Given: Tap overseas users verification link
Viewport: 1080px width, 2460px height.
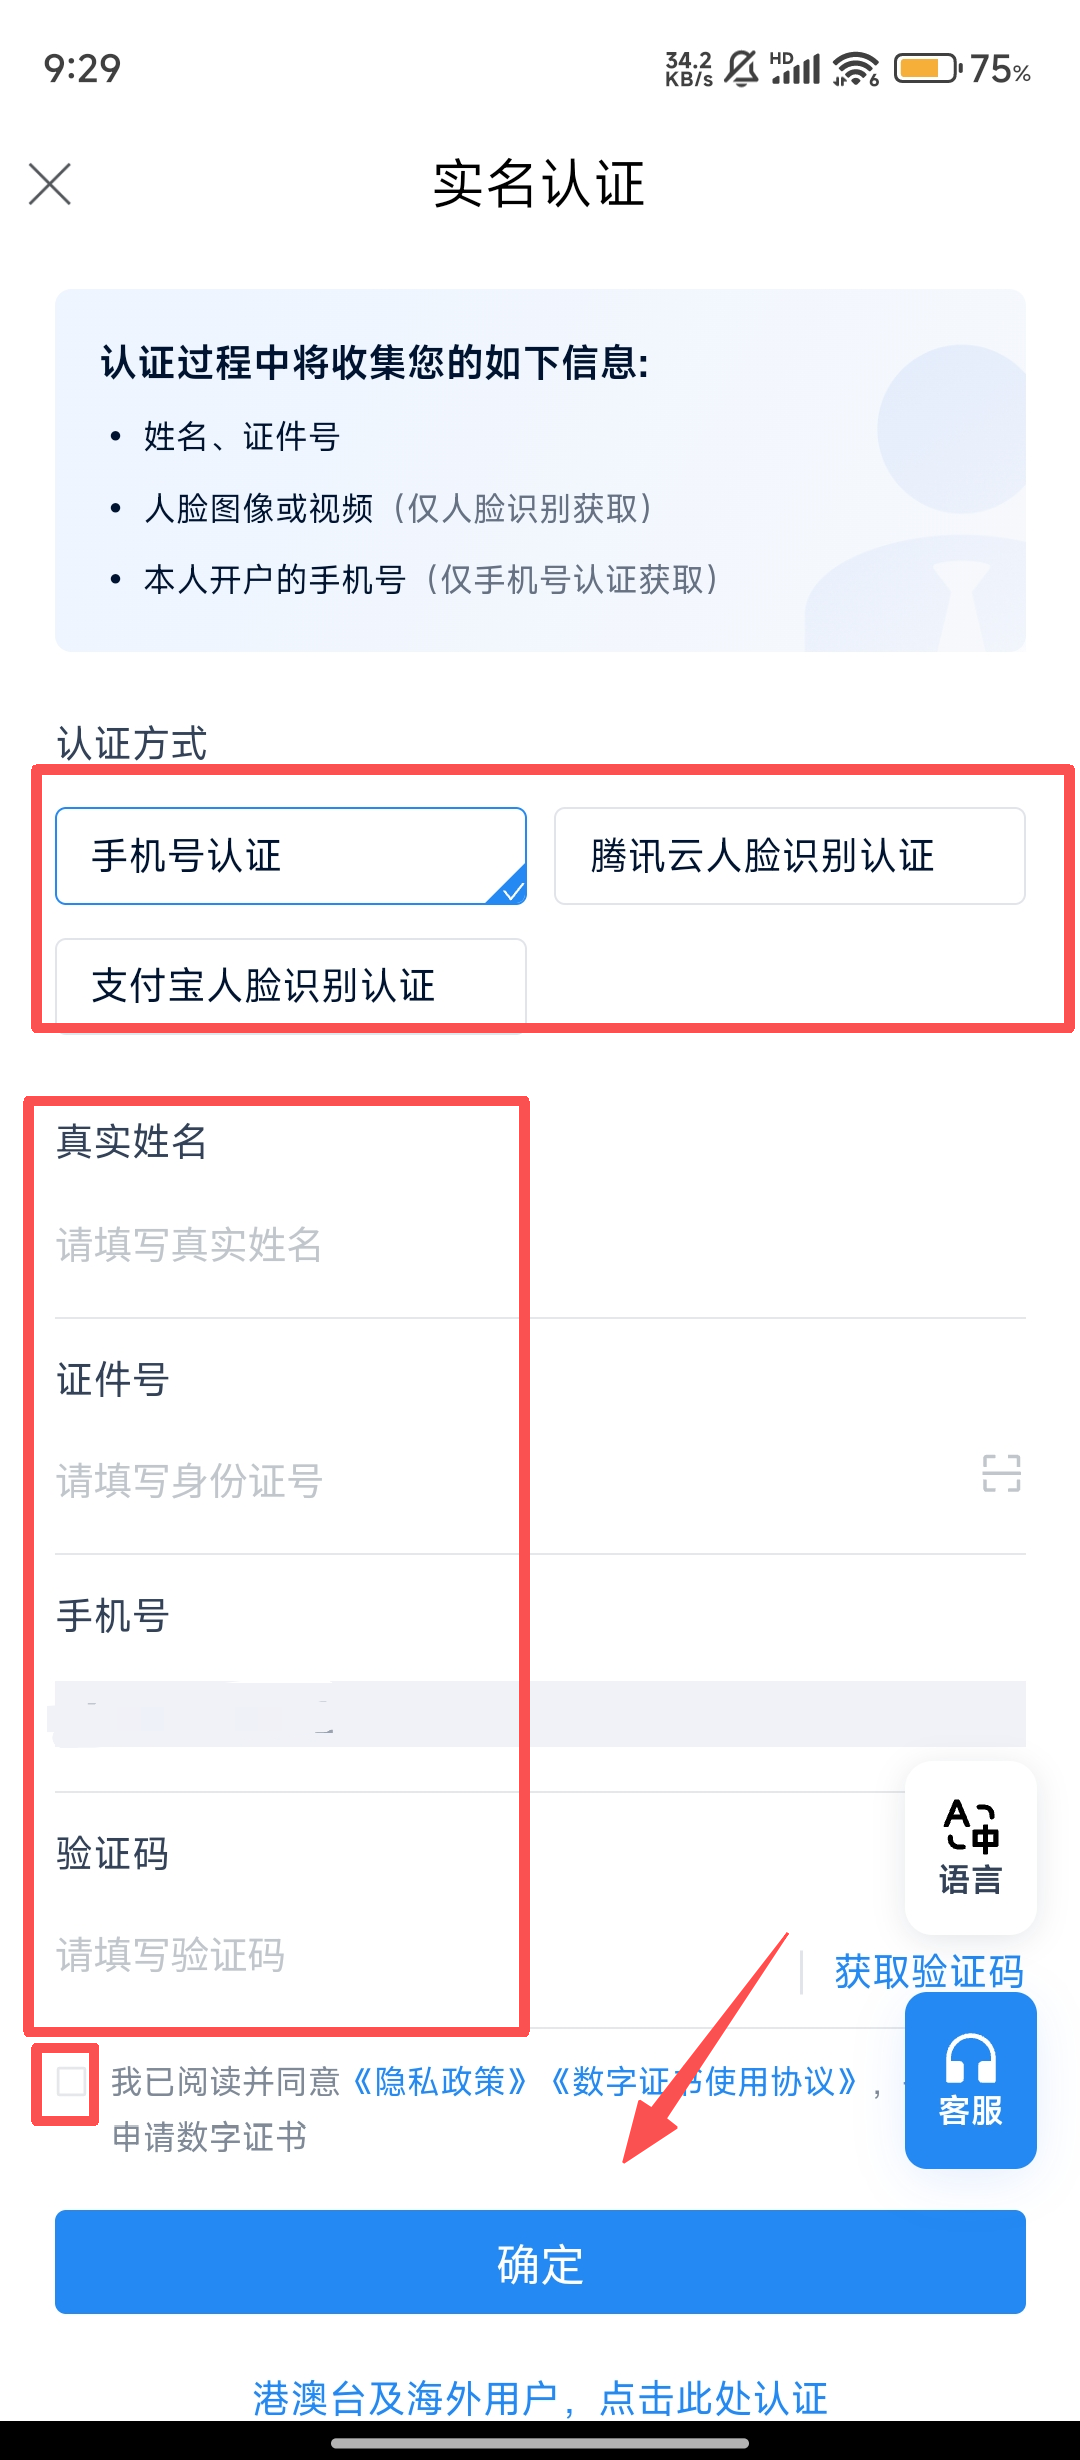Looking at the screenshot, I should [x=540, y=2397].
